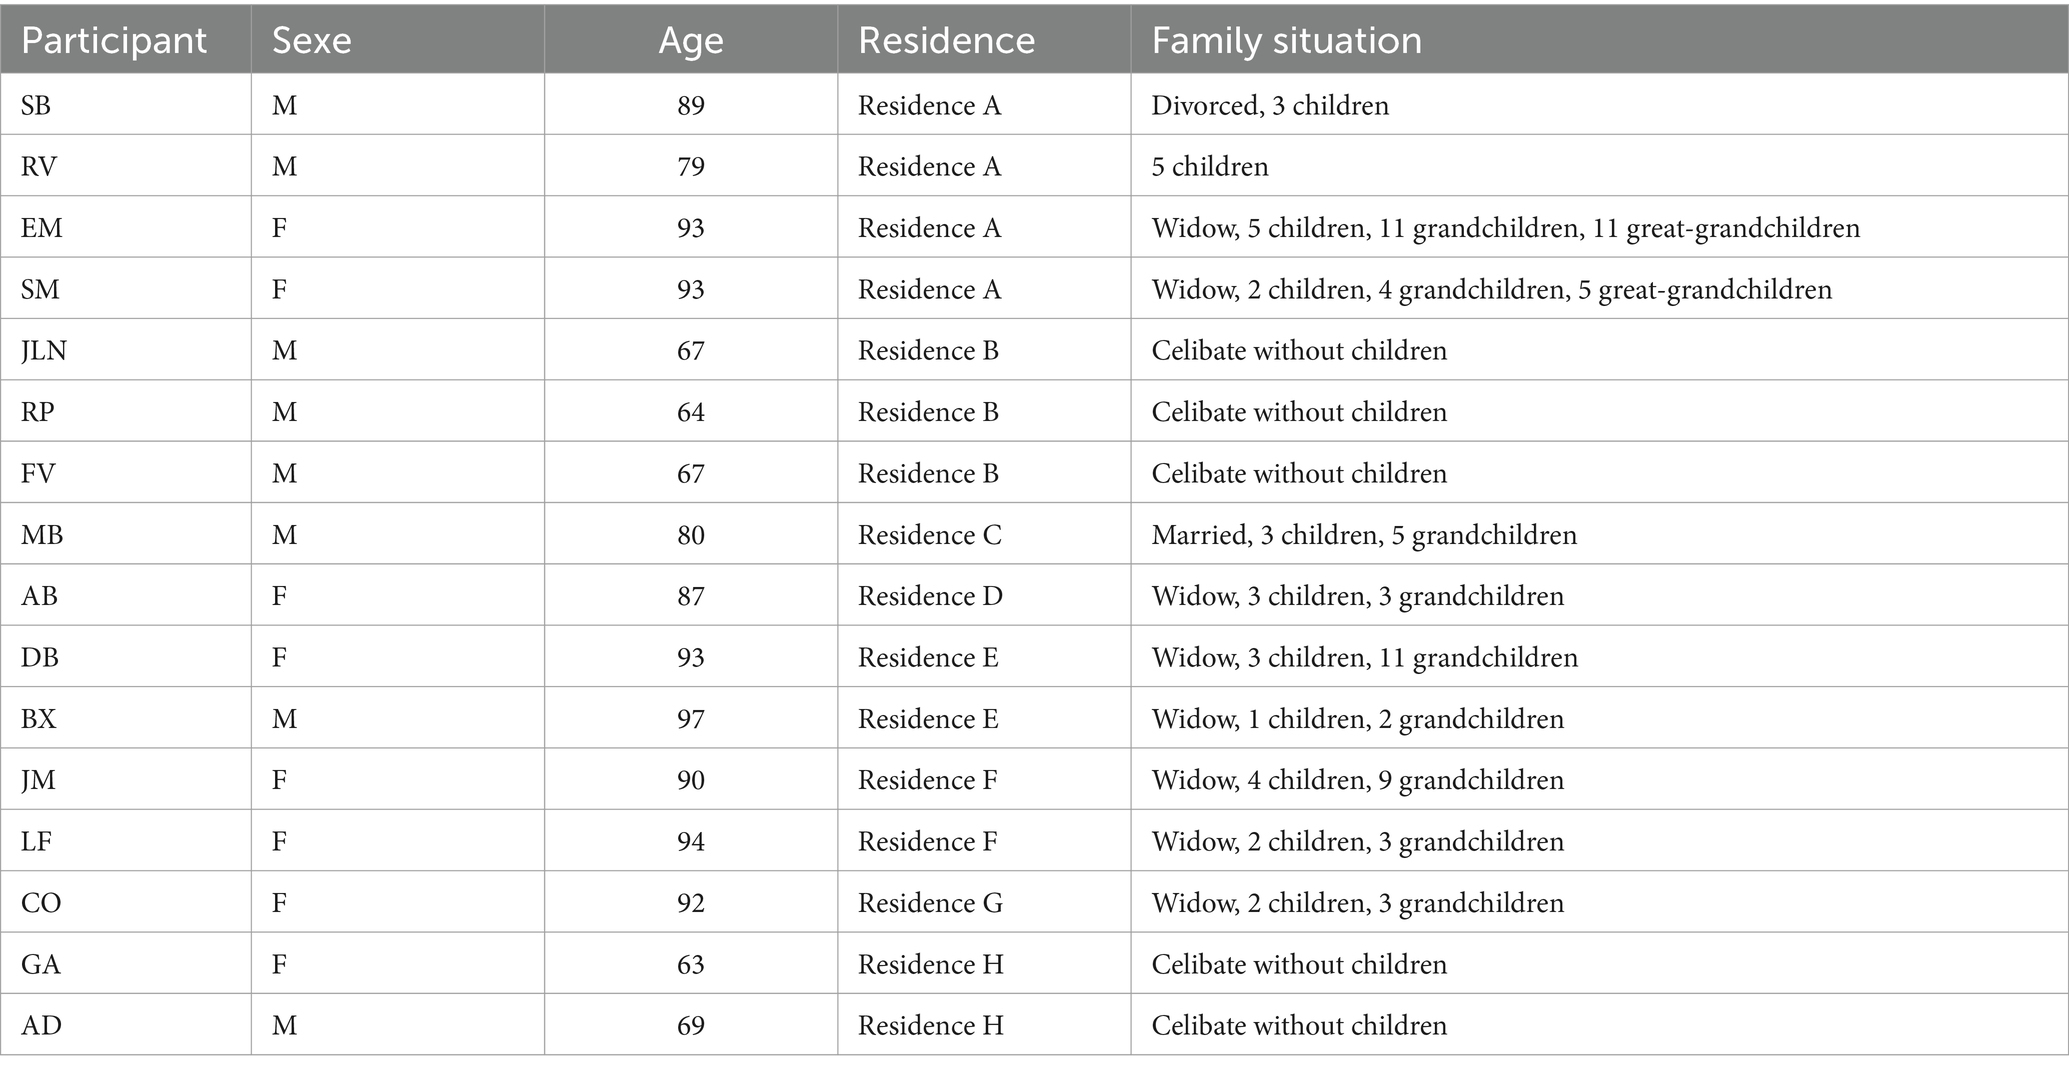Click age 79 in RV row
The image size is (2069, 1073).
click(x=691, y=167)
